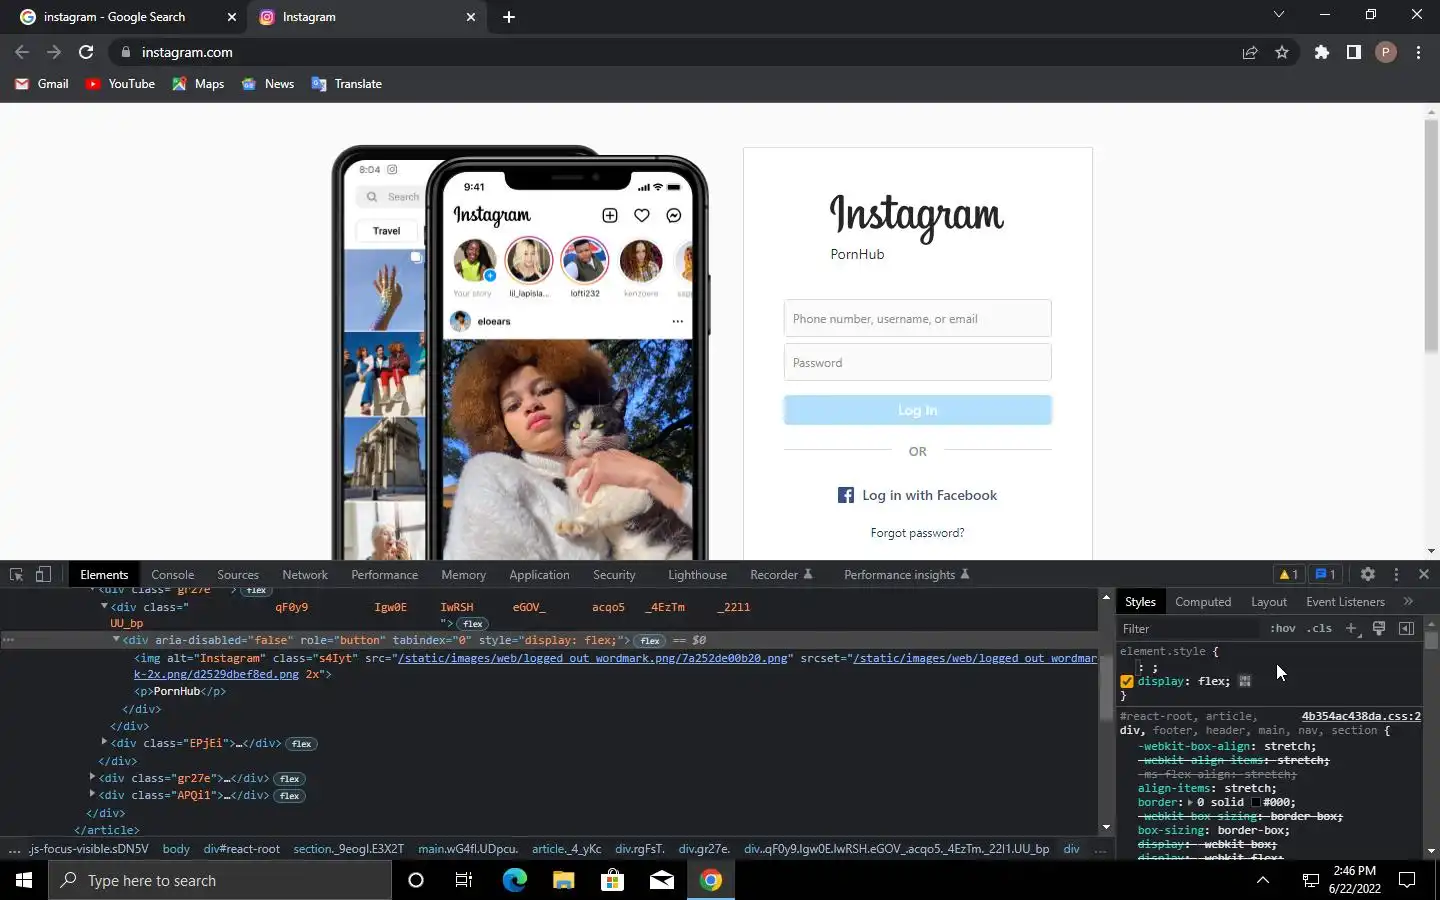Add a new style rule
The image size is (1440, 900).
coord(1351,628)
